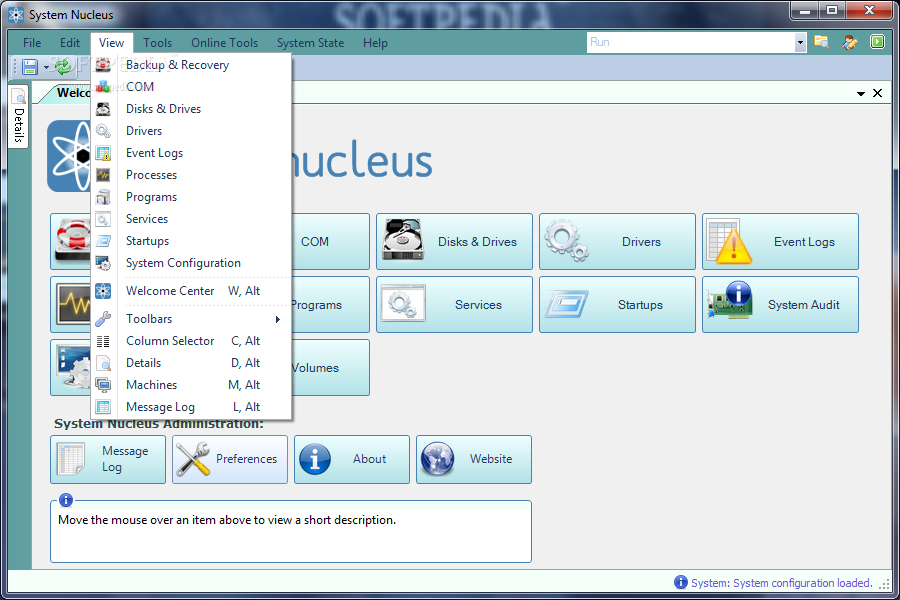This screenshot has height=600, width=900.
Task: Click the gears icon on Drivers tile
Action: pos(567,242)
